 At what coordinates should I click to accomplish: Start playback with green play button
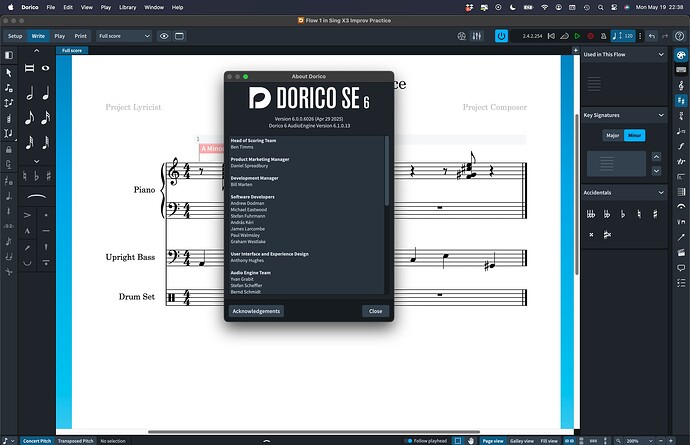[577, 36]
